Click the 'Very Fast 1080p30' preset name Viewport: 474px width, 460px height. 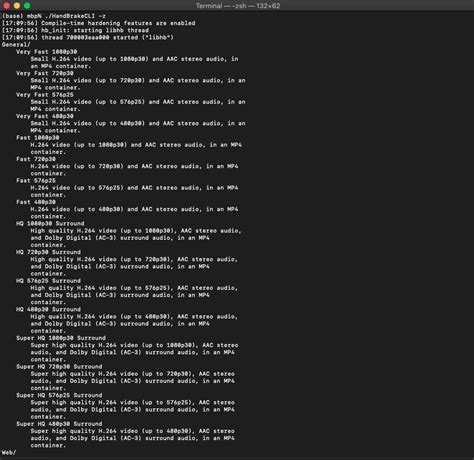(47, 52)
